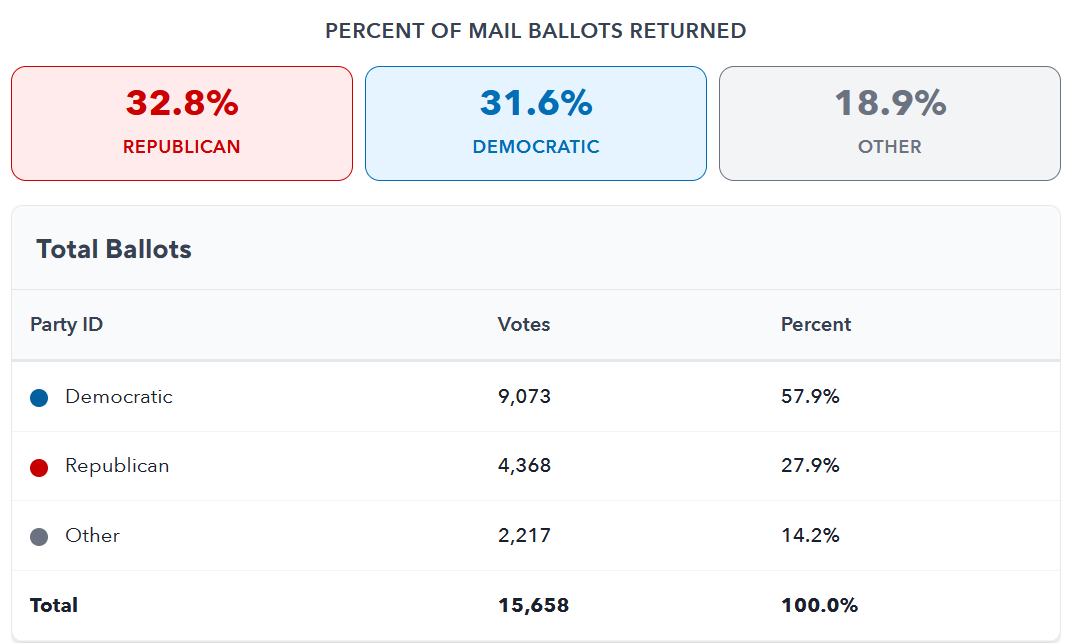Select the Other 18.9% card
1068x643 pixels.
tap(889, 123)
